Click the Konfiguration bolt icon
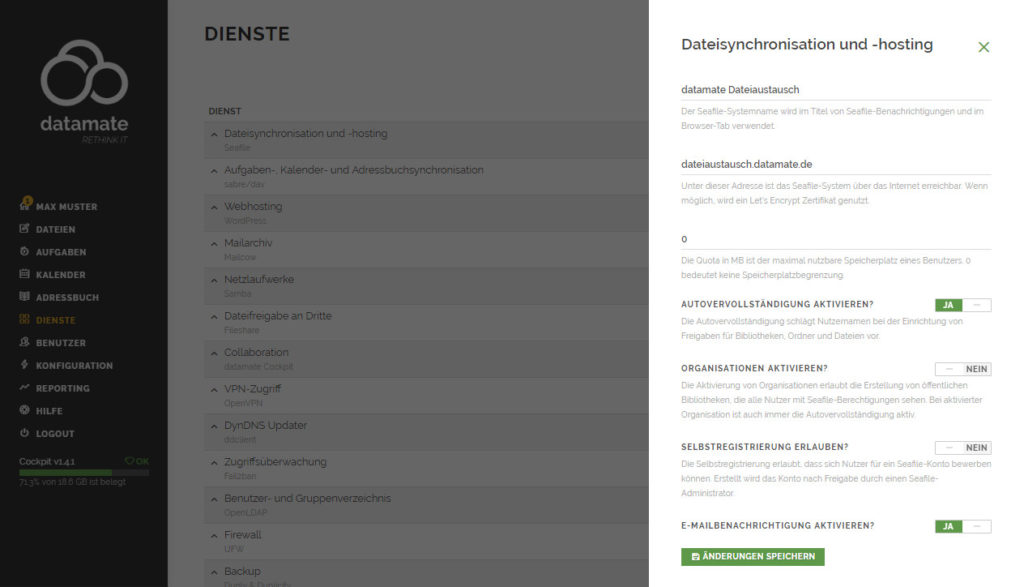The image size is (1024, 587). coord(24,364)
